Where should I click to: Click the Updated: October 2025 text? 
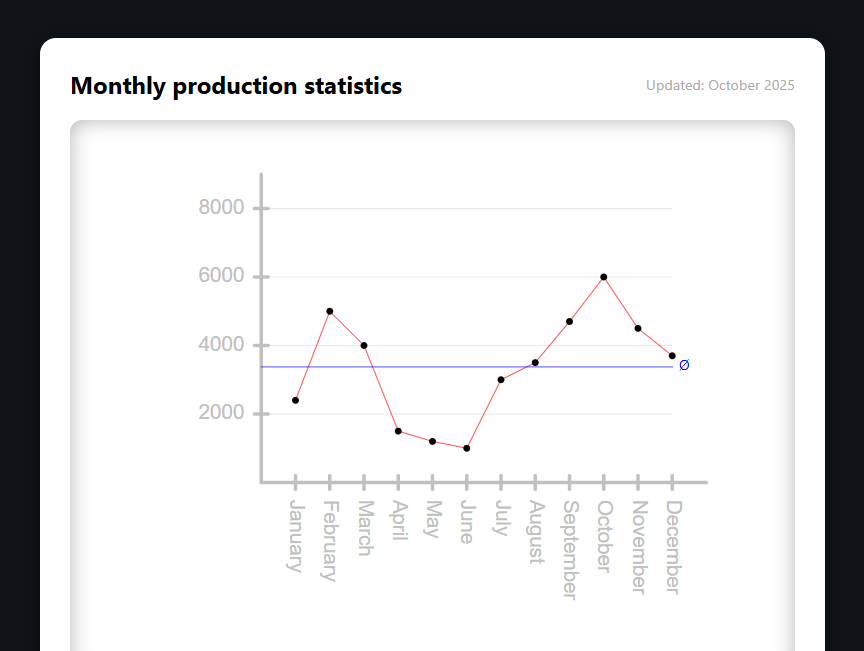720,86
